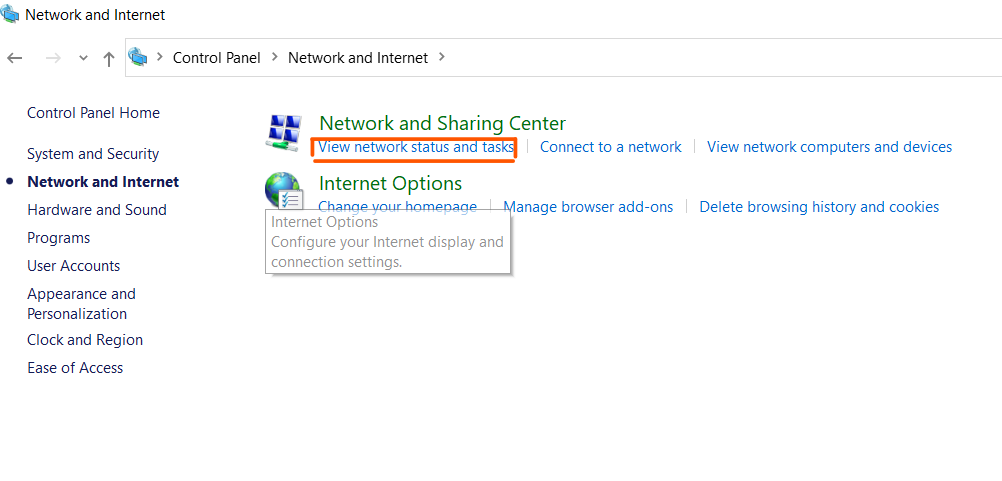Image resolution: width=1002 pixels, height=481 pixels.
Task: Open Hardware and Sound category
Action: point(97,210)
